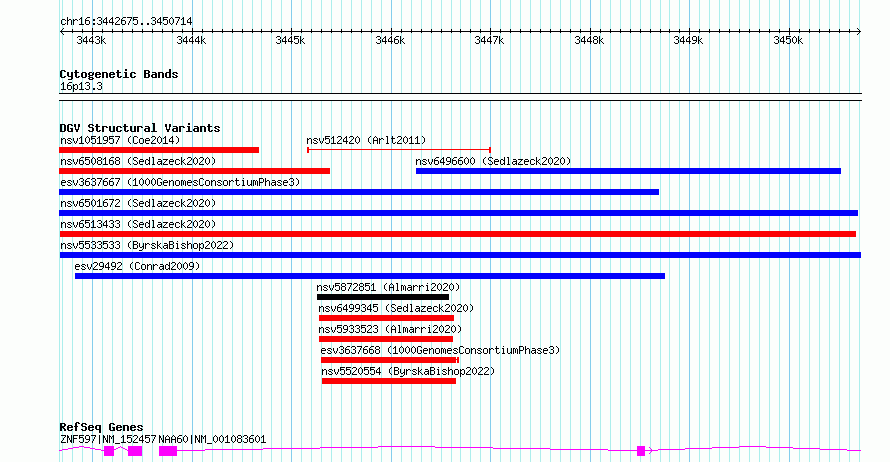
Task: Select the black bar for nsv5872851
Action: pos(383,297)
